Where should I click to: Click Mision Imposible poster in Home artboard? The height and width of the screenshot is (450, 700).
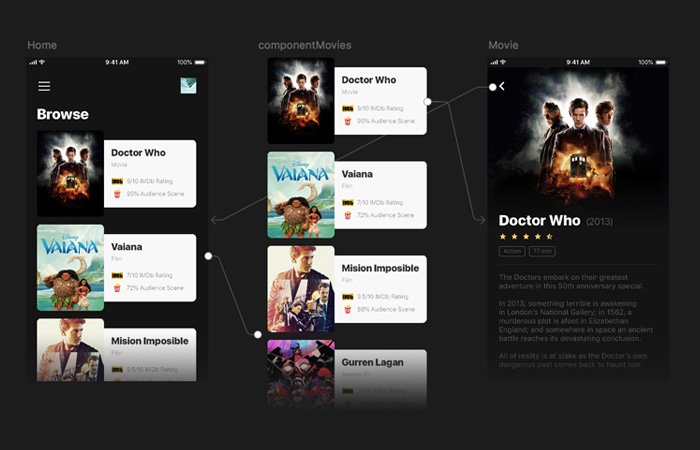click(x=71, y=350)
